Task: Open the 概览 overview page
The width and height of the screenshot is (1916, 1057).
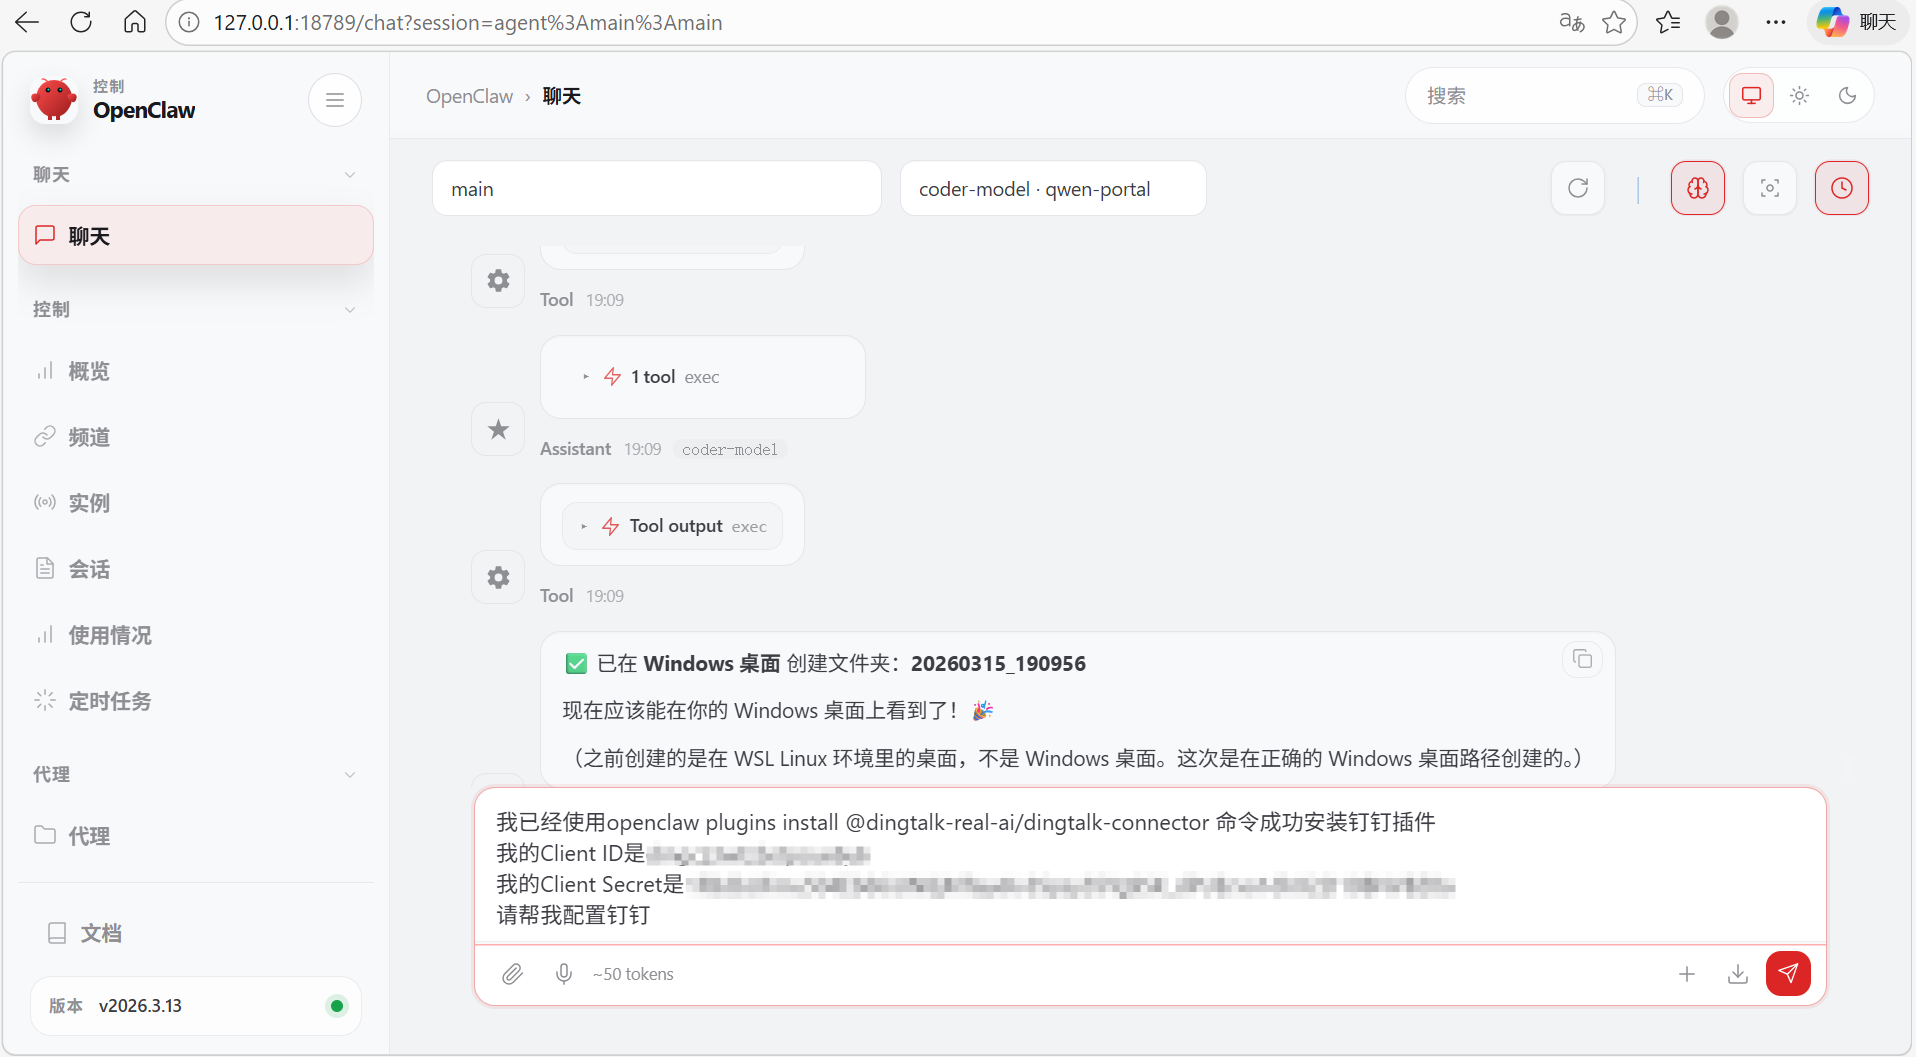Action: click(196, 371)
